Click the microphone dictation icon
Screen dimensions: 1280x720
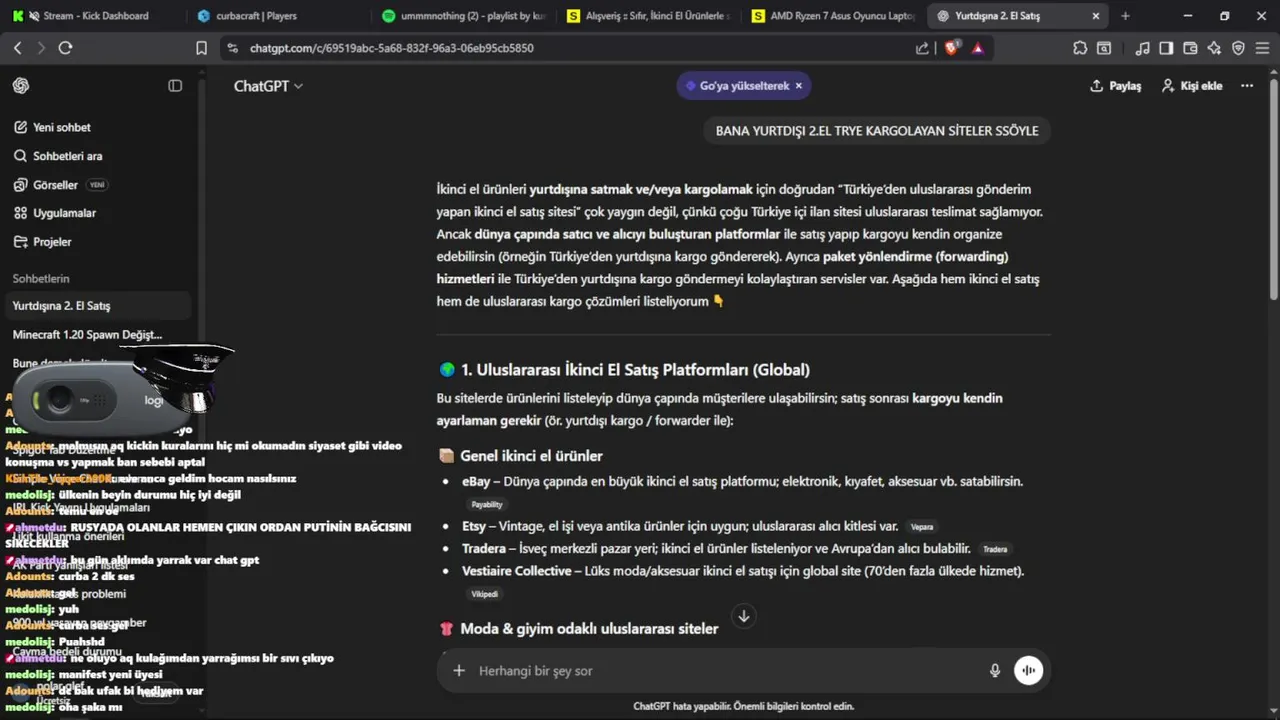click(x=995, y=671)
